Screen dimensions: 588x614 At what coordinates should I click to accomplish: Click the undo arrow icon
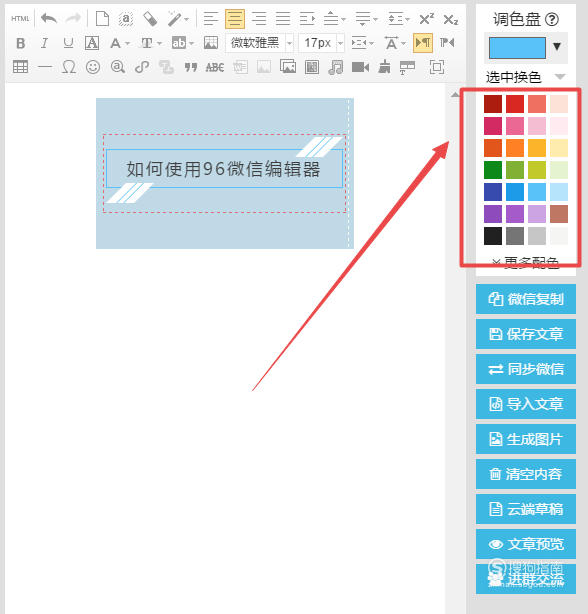49,18
